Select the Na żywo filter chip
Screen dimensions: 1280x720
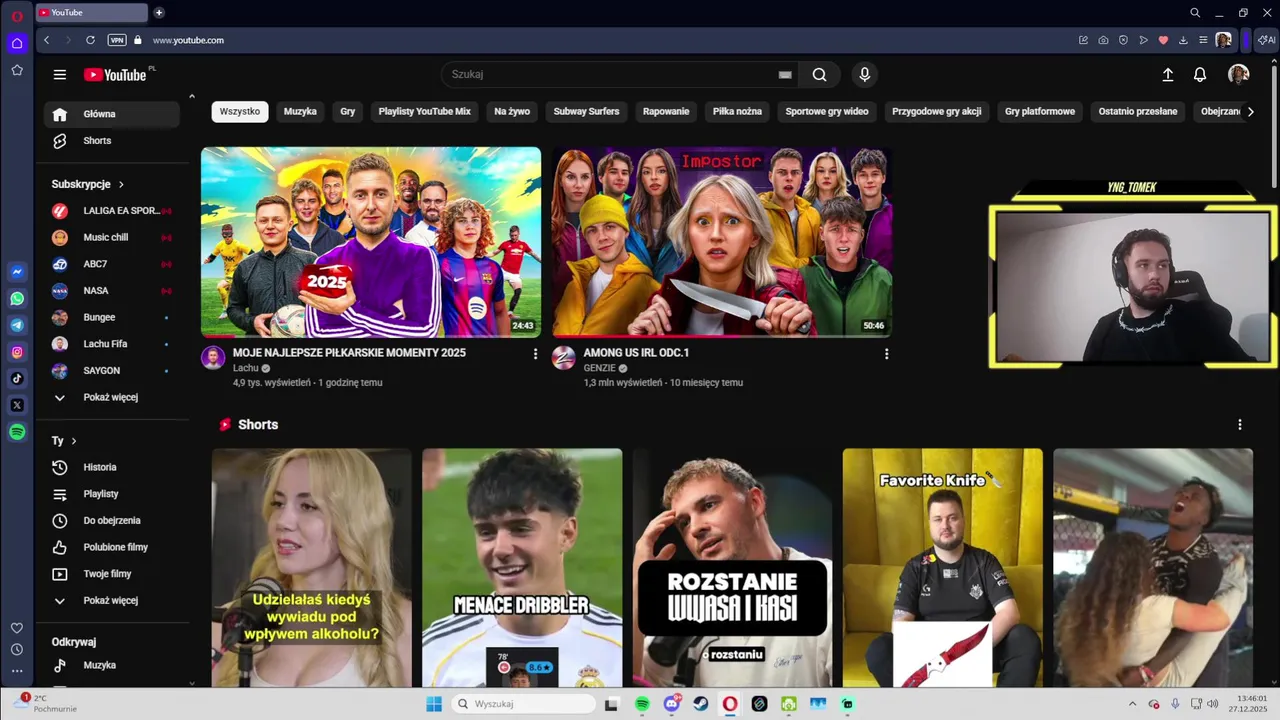point(512,112)
